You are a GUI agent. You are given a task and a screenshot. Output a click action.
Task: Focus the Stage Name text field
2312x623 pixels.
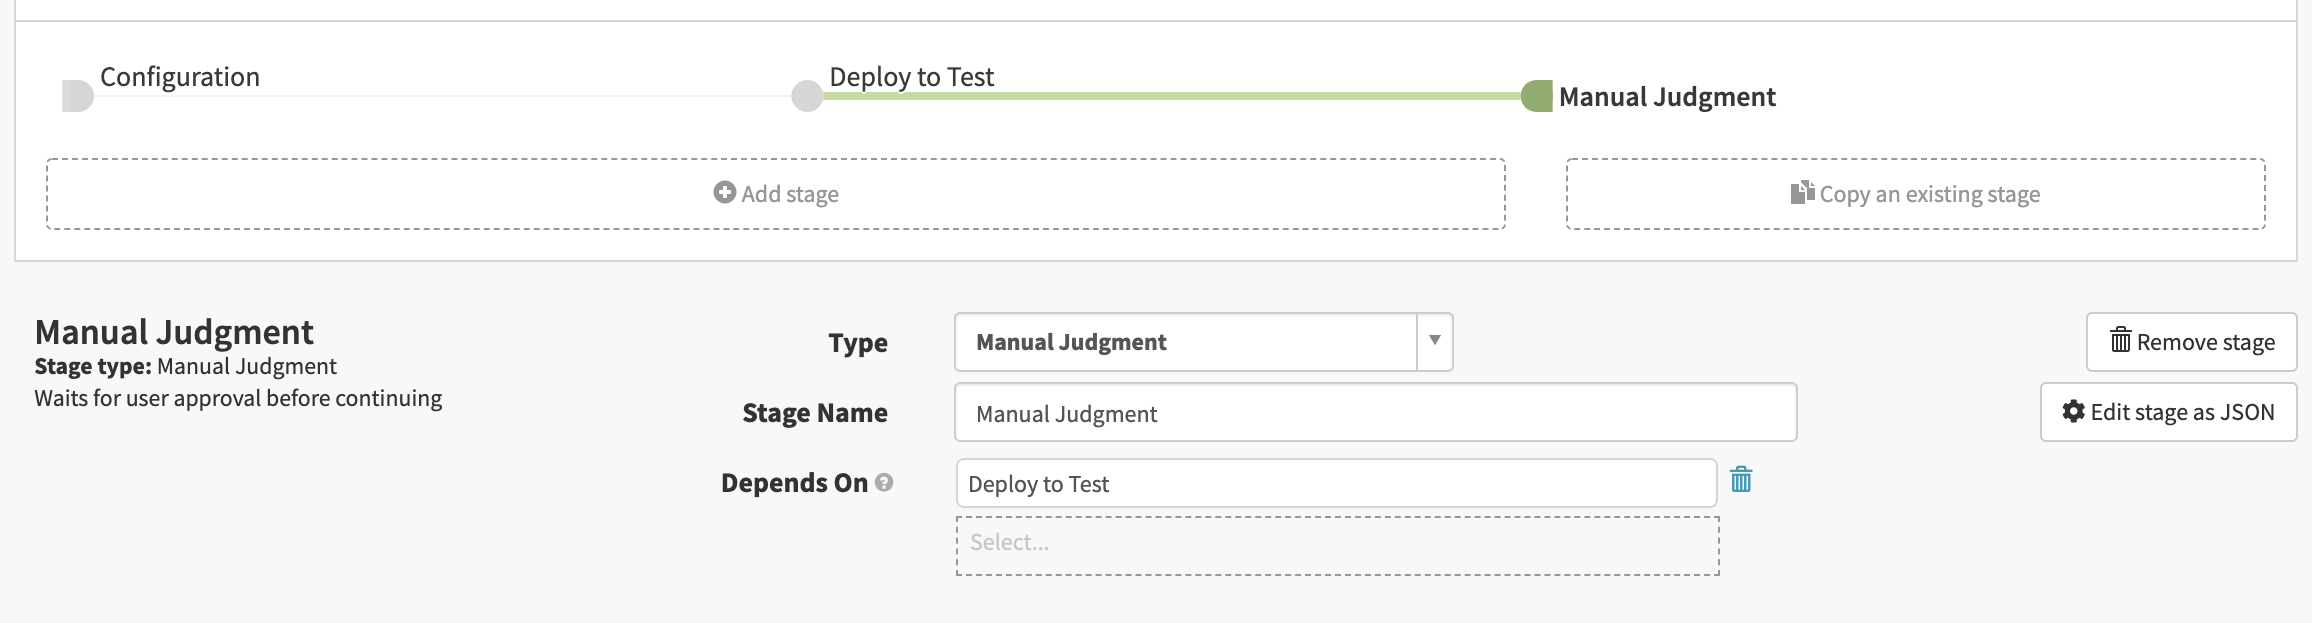(x=1375, y=412)
